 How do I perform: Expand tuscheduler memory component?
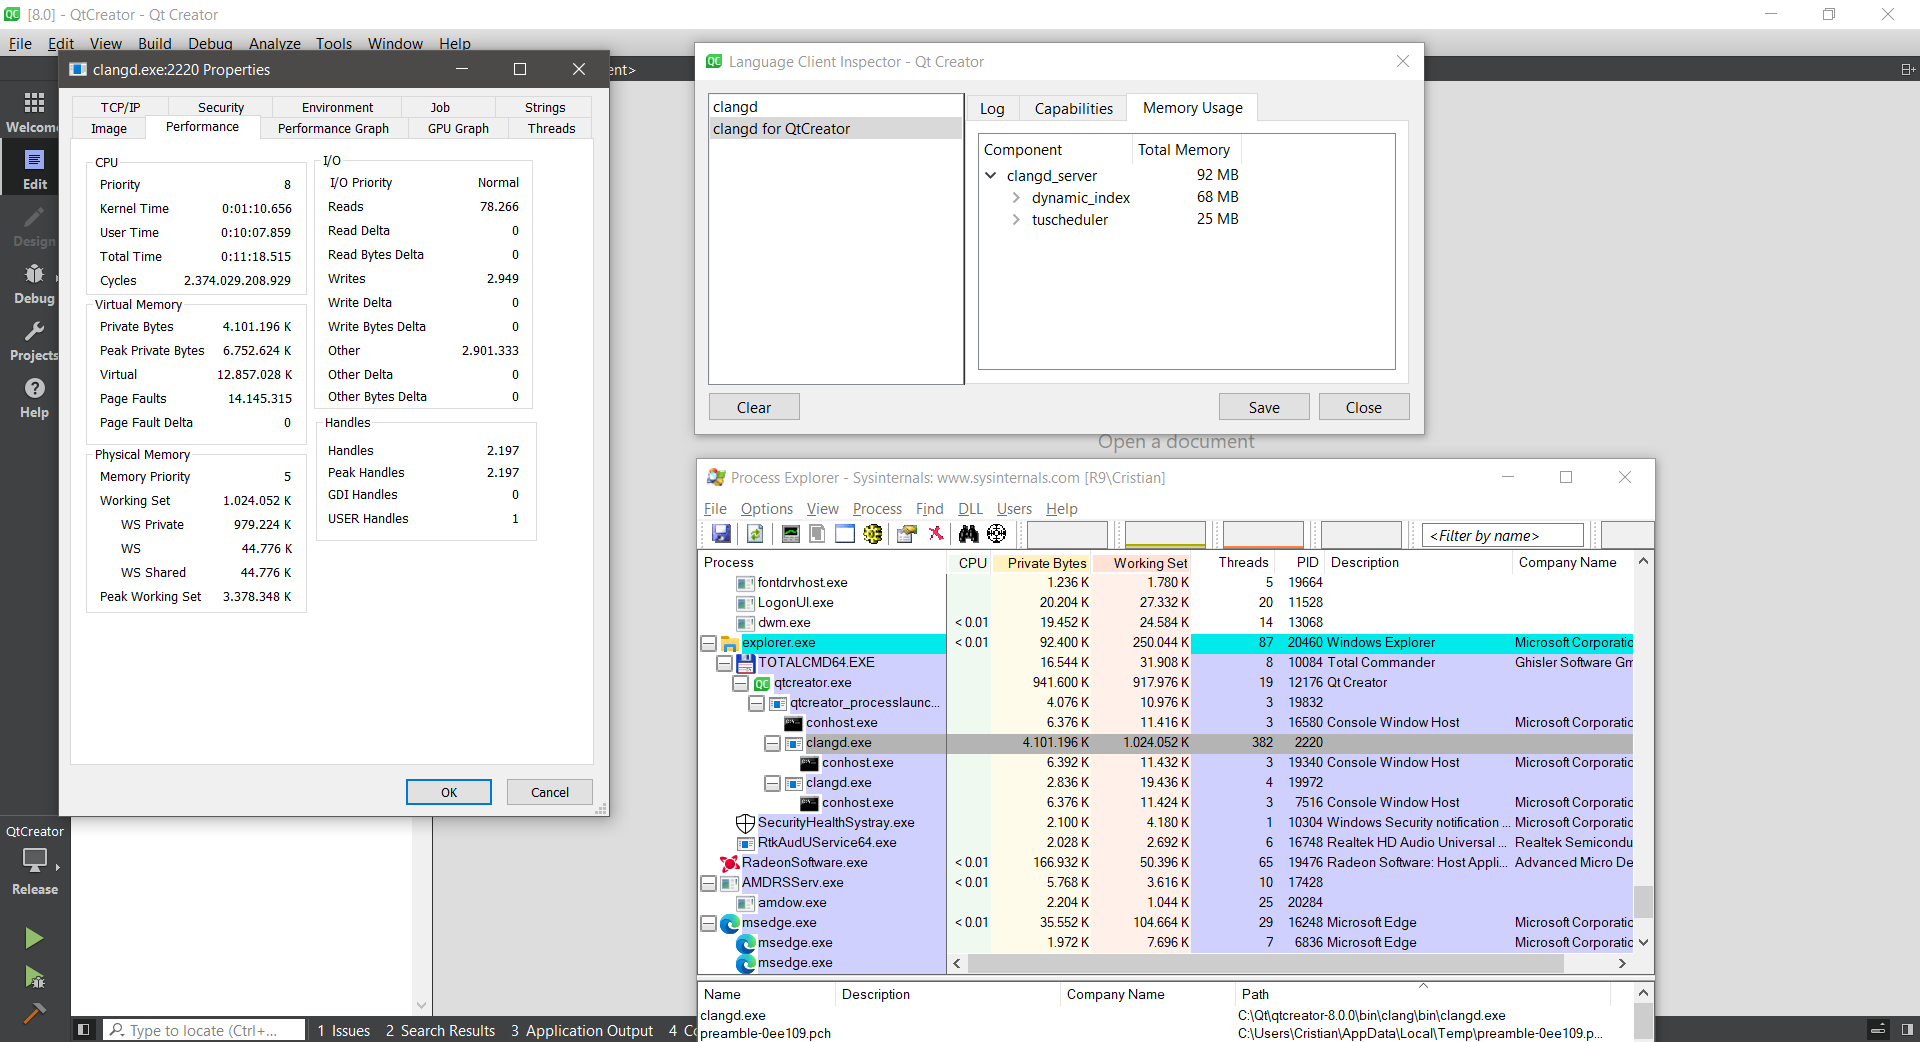(x=1016, y=219)
